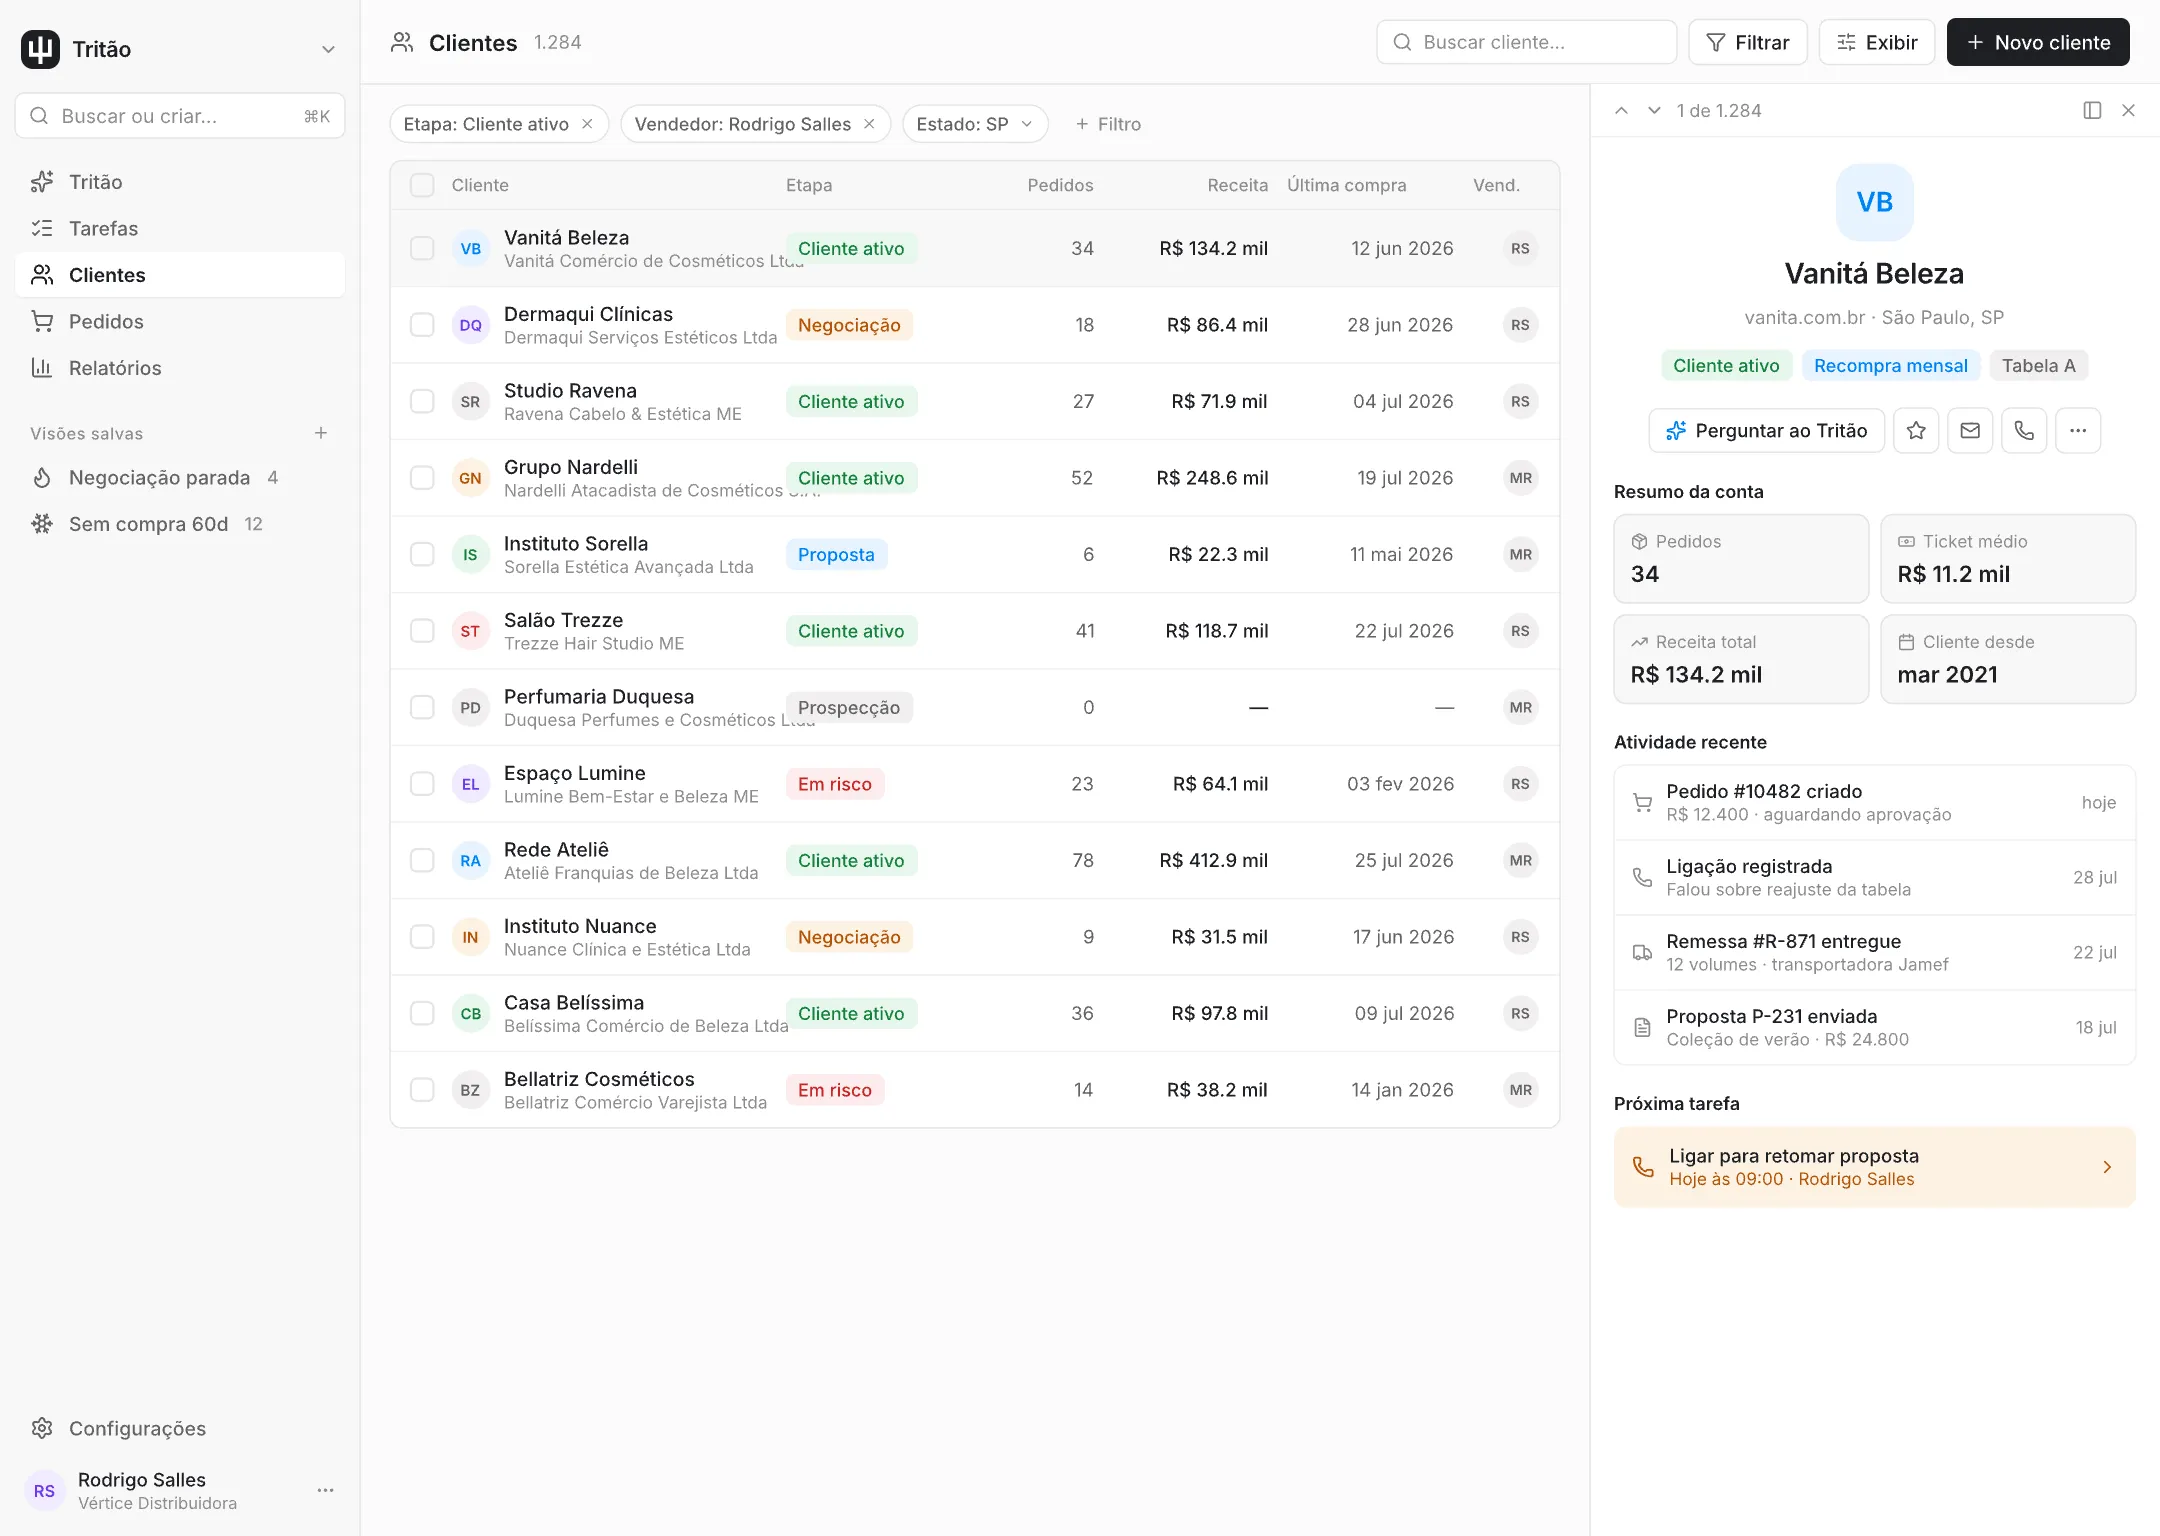This screenshot has height=1536, width=2160.
Task: Click the email envelope icon in detail panel
Action: pos(1970,431)
